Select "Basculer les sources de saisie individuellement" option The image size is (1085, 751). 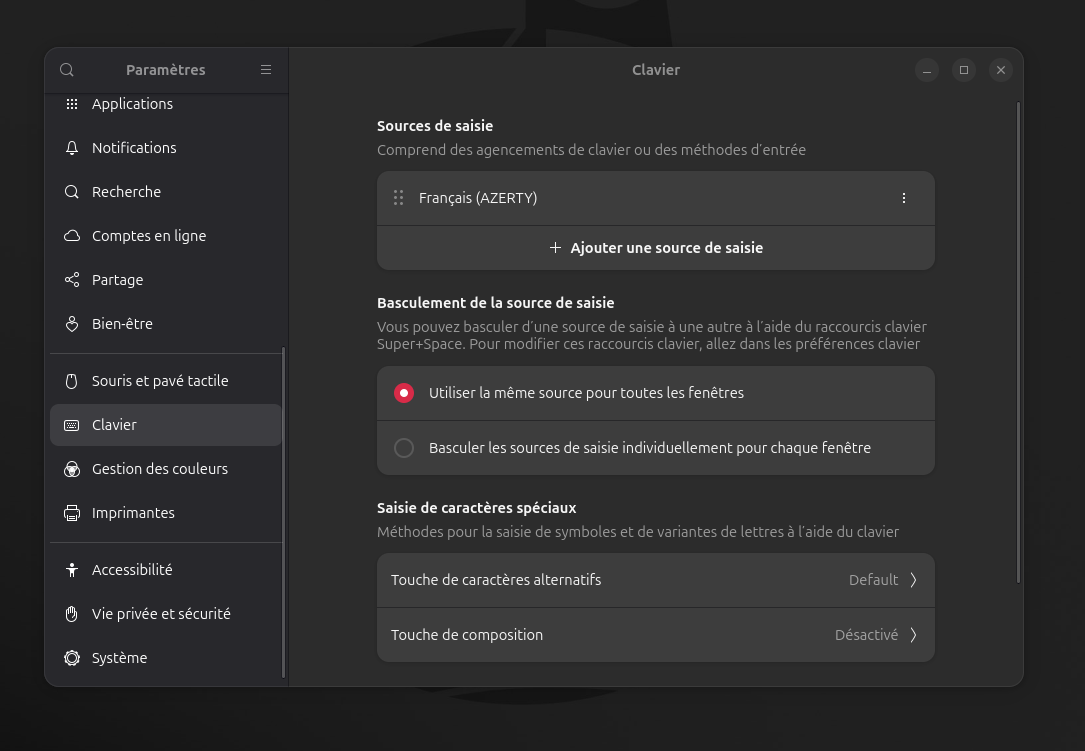[404, 448]
